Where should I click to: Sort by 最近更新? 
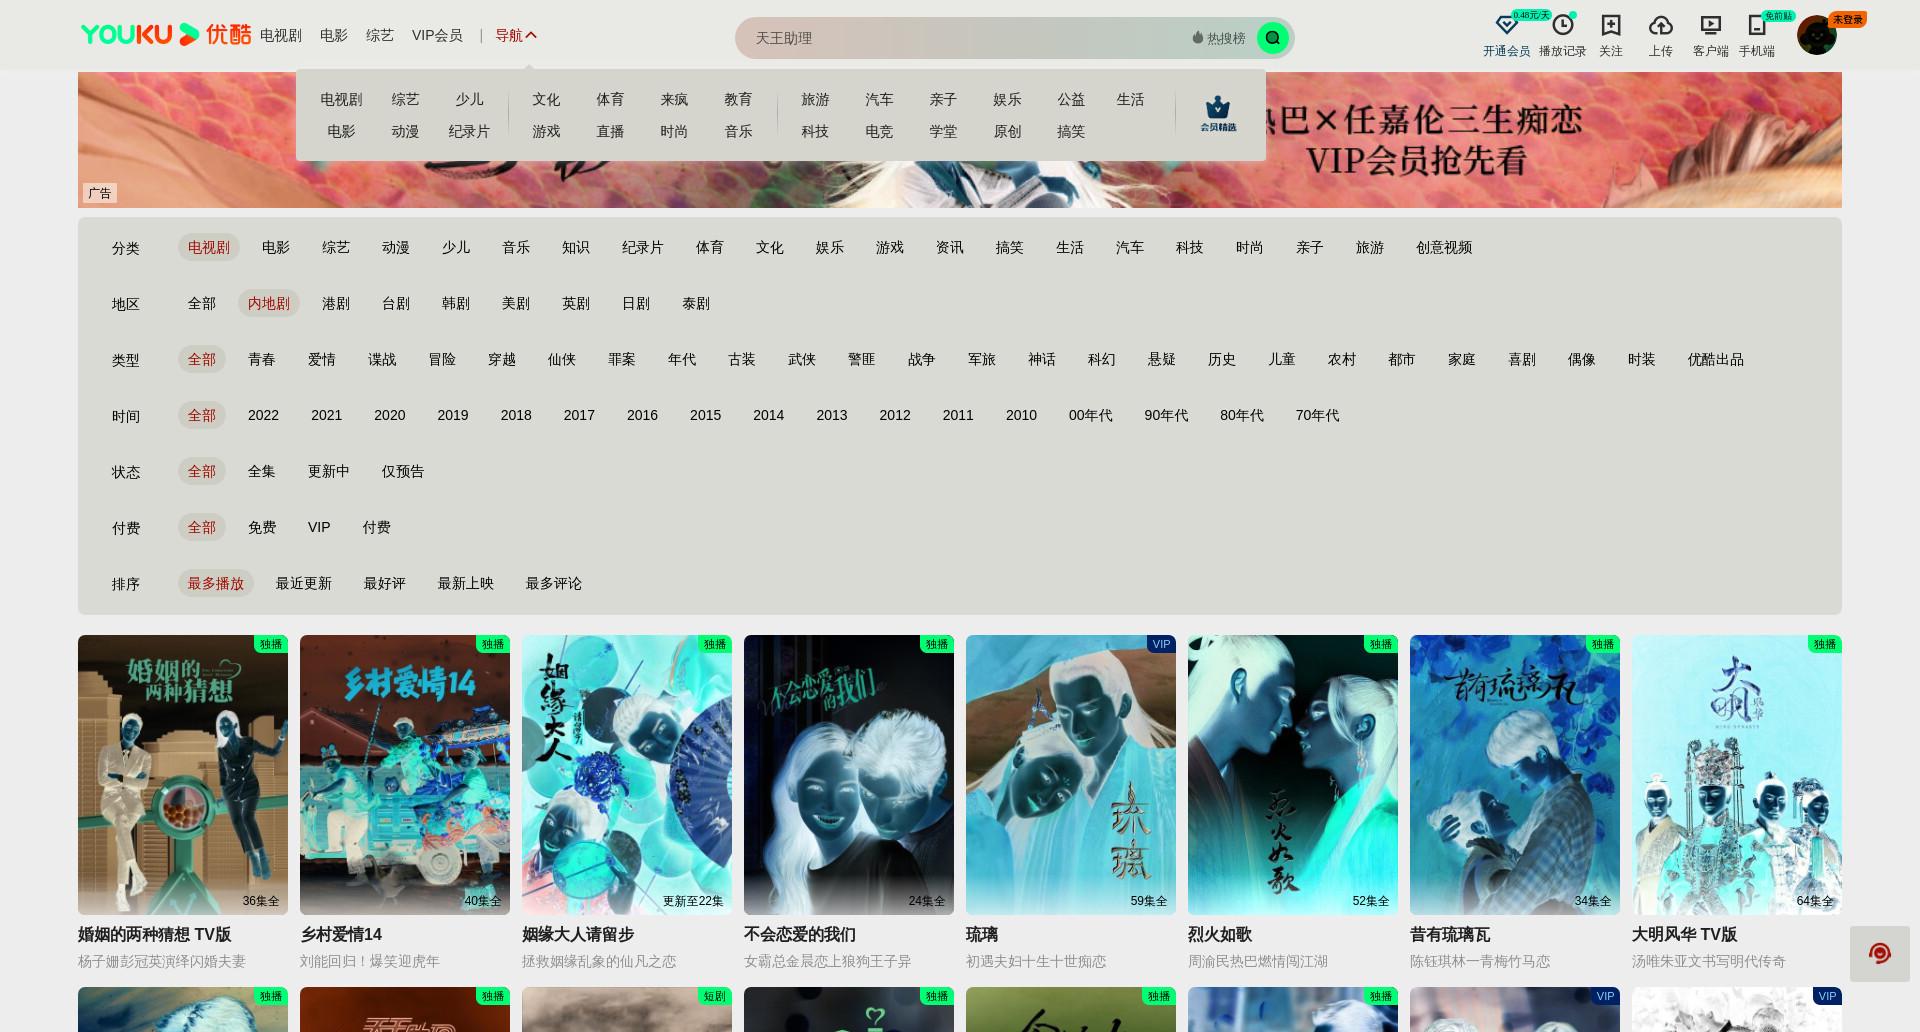tap(304, 583)
